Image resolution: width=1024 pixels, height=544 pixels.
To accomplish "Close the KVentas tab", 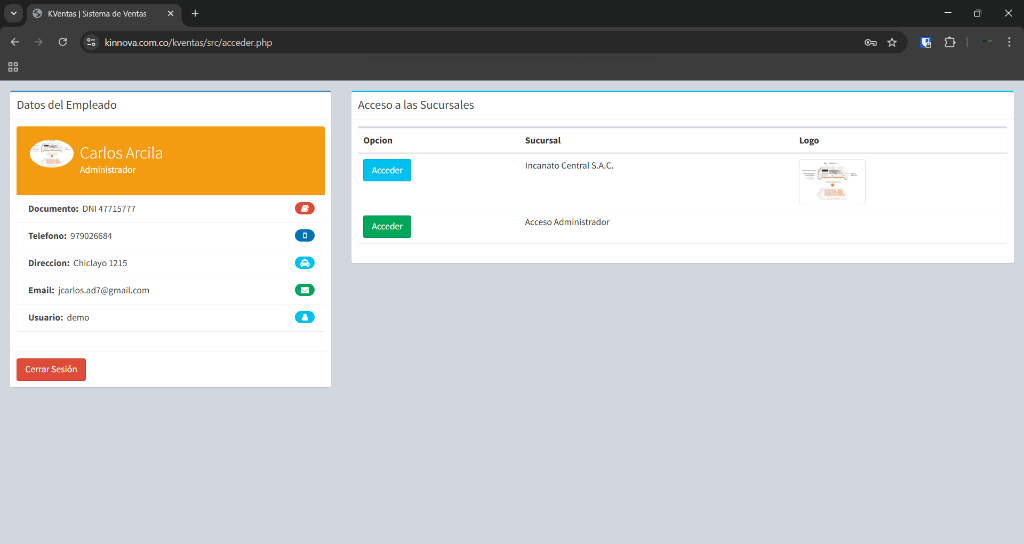I will click(x=170, y=14).
